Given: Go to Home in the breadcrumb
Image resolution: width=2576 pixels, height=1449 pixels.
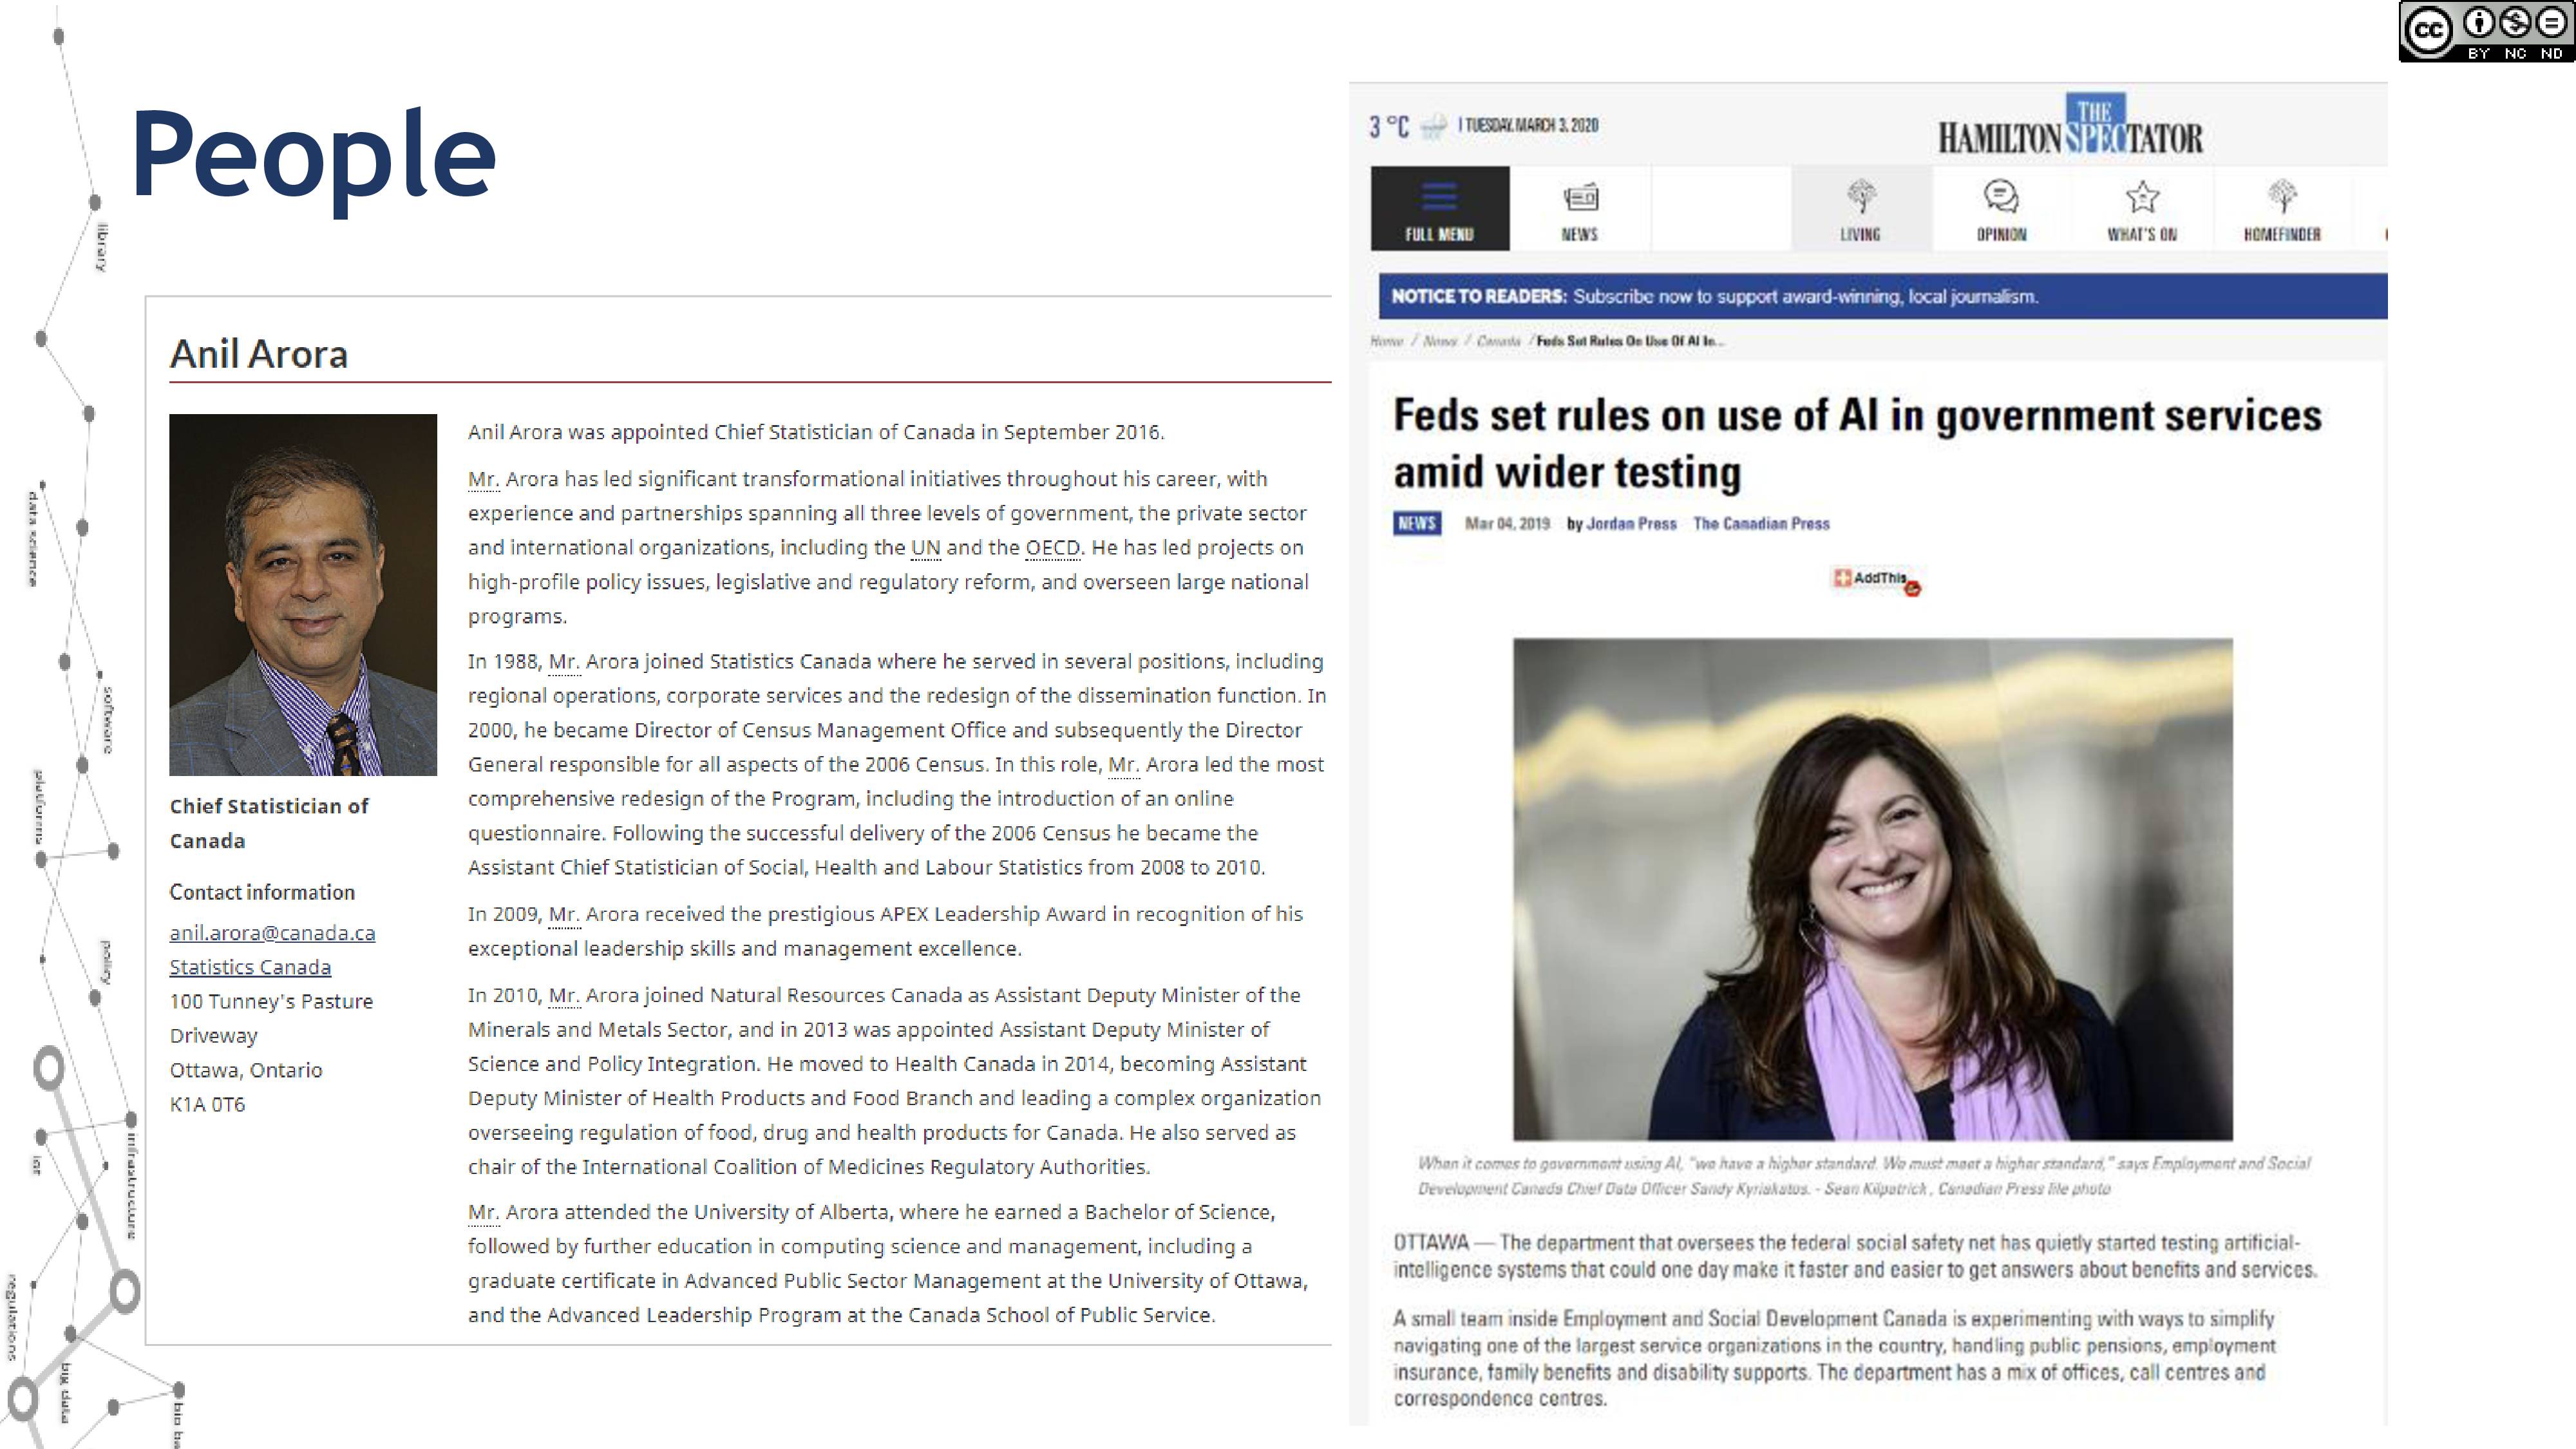Looking at the screenshot, I should (x=1386, y=341).
